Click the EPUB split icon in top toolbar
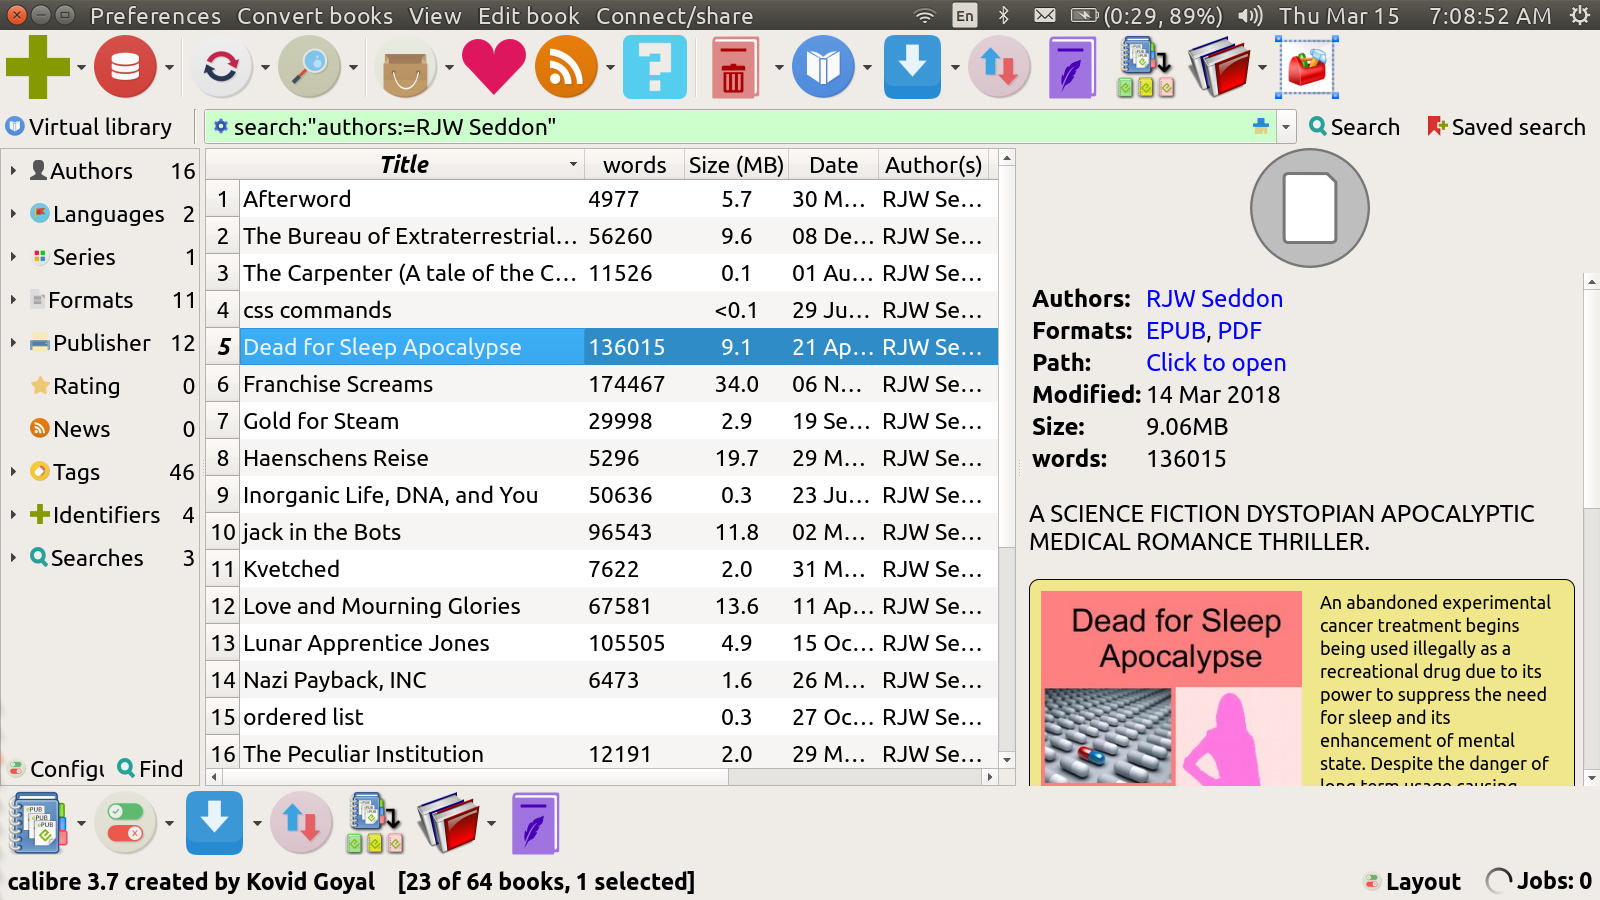 click(x=1145, y=67)
